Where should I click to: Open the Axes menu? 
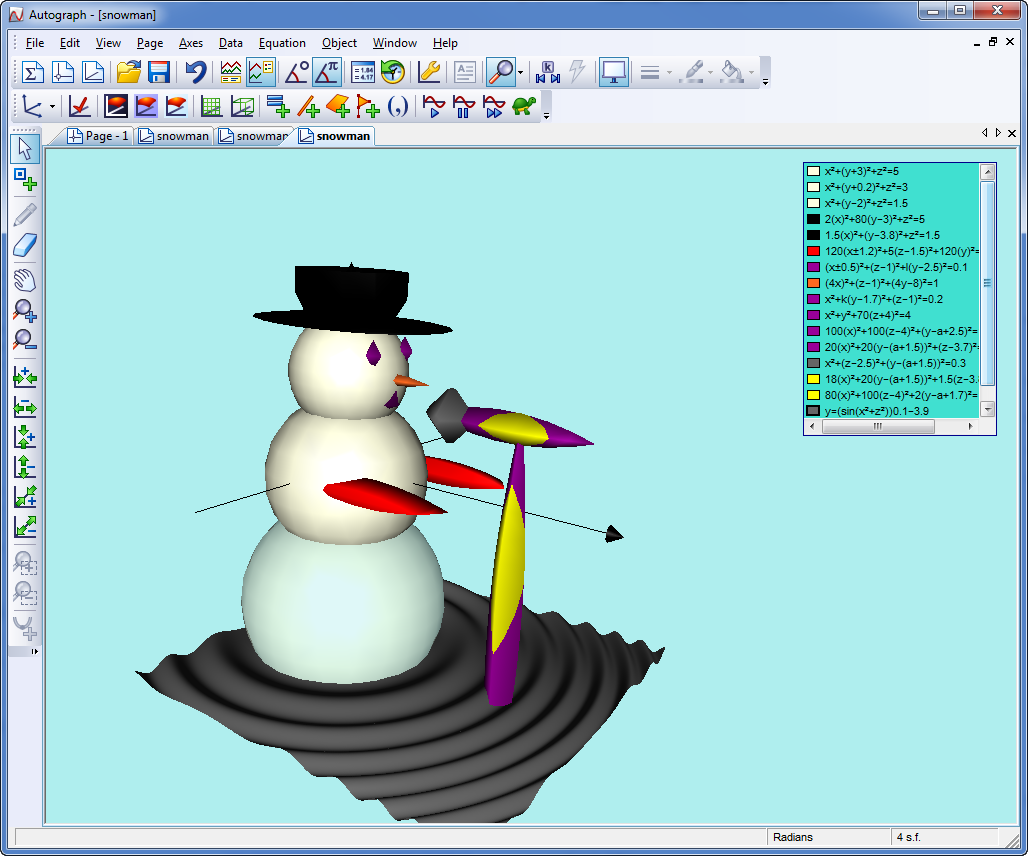(191, 43)
